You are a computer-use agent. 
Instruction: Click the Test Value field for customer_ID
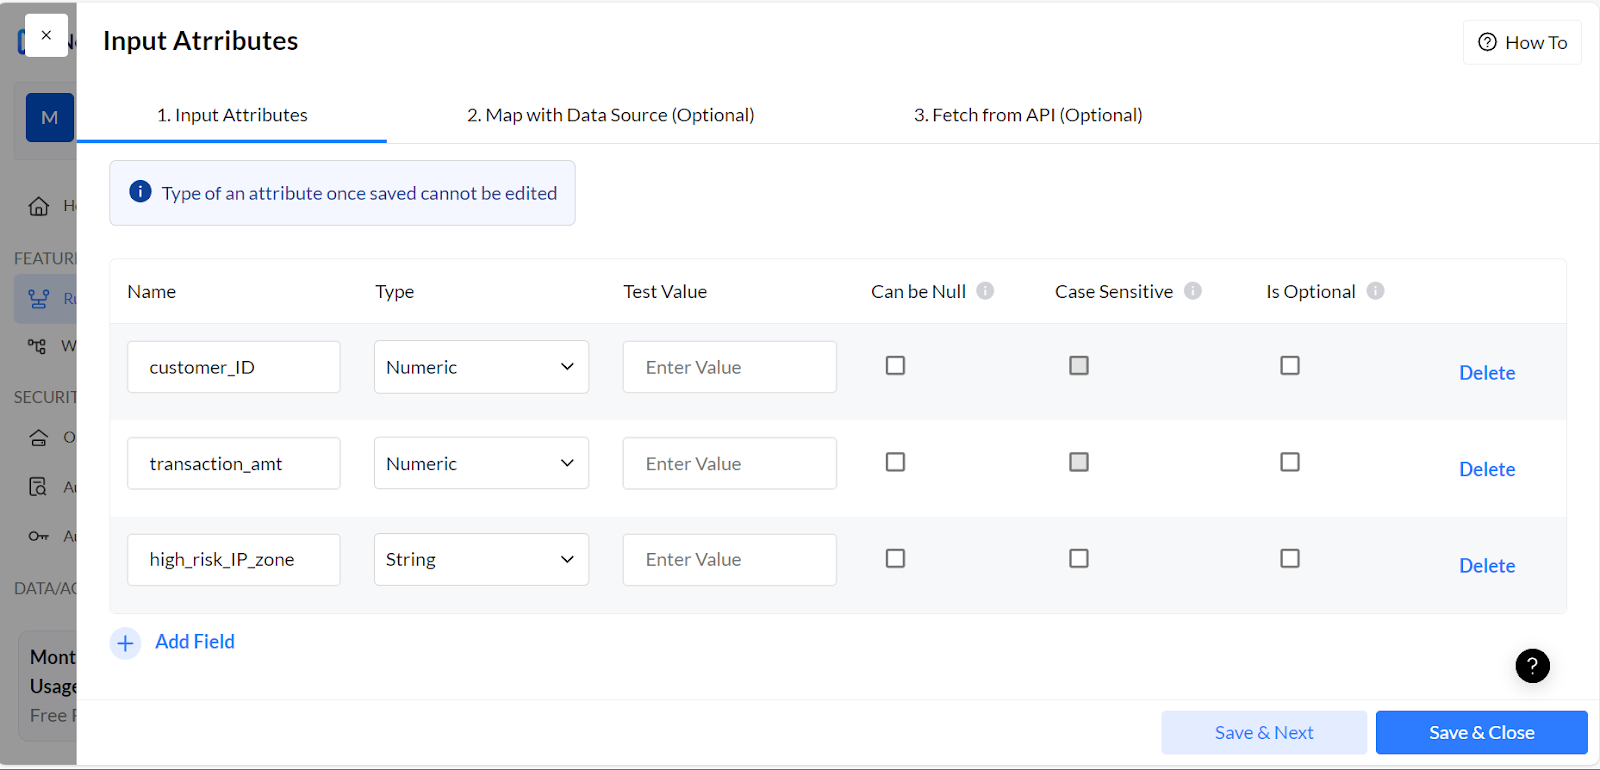pos(729,367)
